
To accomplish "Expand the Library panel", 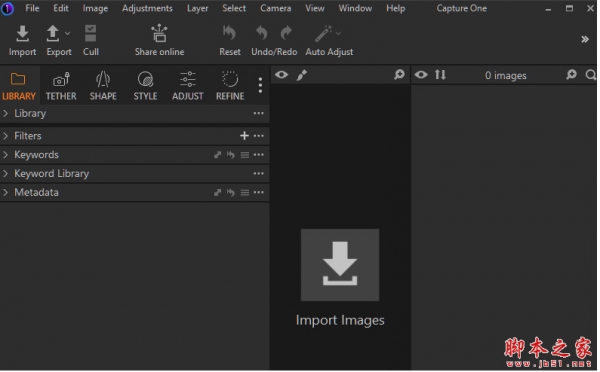I will (x=5, y=113).
